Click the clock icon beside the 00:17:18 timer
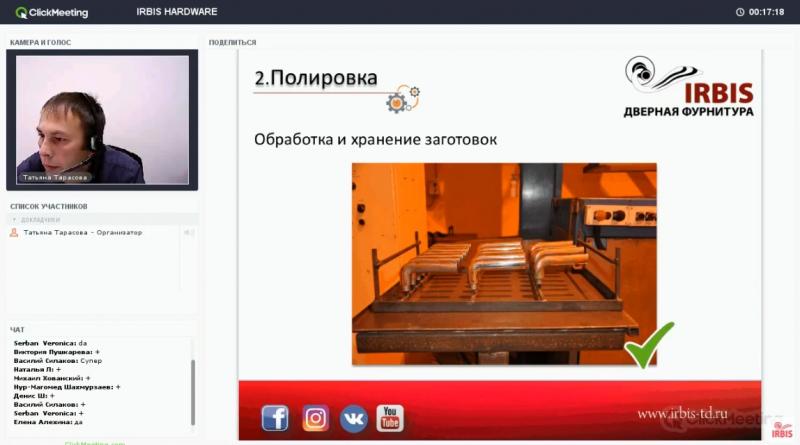This screenshot has height=445, width=800. (x=740, y=12)
